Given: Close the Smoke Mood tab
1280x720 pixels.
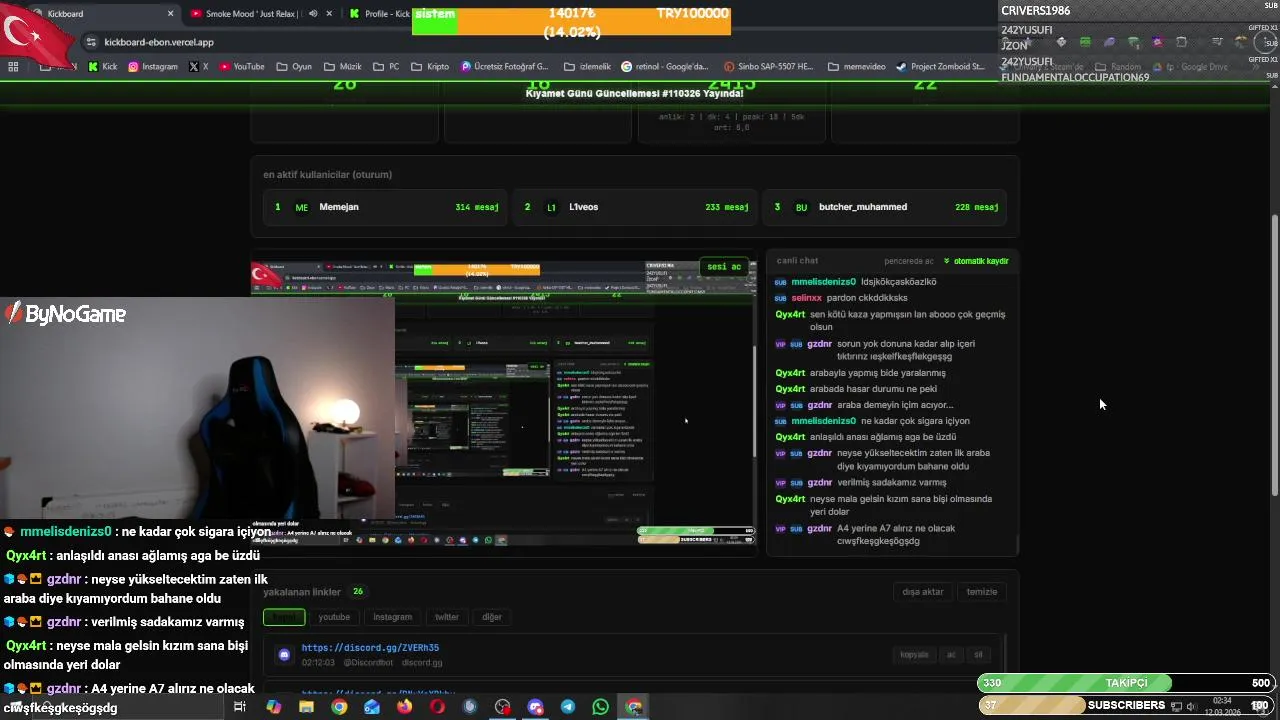Looking at the screenshot, I should [331, 14].
